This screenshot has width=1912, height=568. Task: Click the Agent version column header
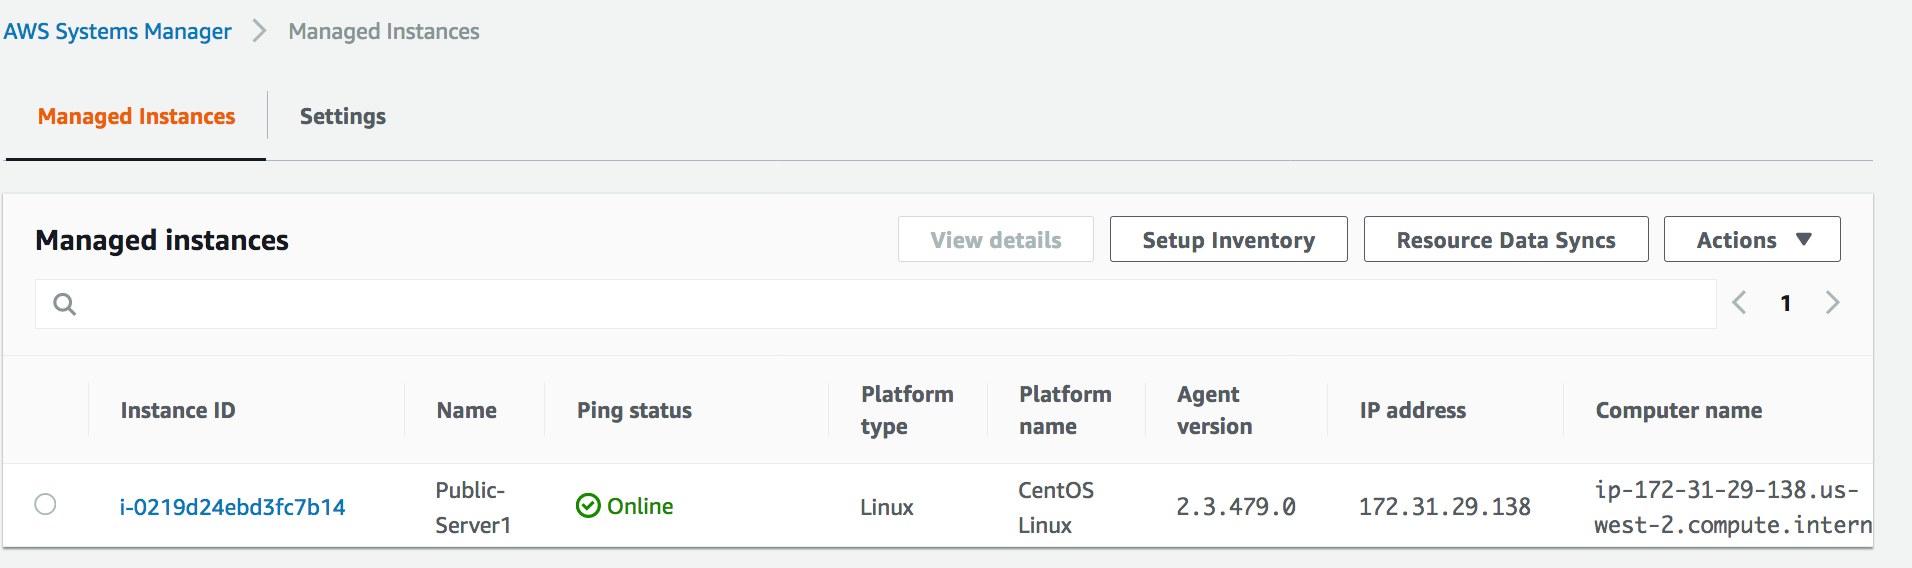[x=1214, y=410]
